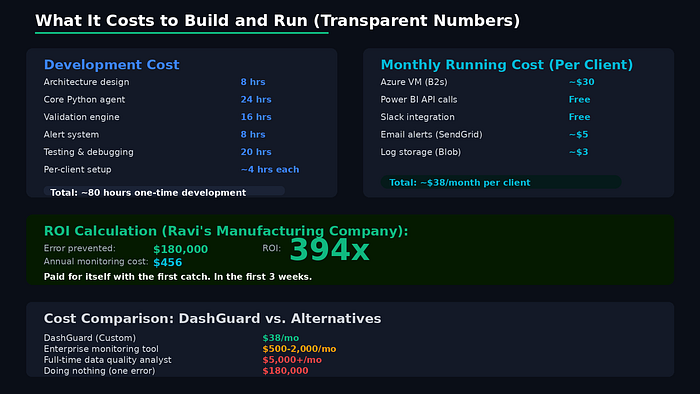Click the 'Error prevented:' label
Image resolution: width=700 pixels, height=394 pixels.
[x=79, y=249]
